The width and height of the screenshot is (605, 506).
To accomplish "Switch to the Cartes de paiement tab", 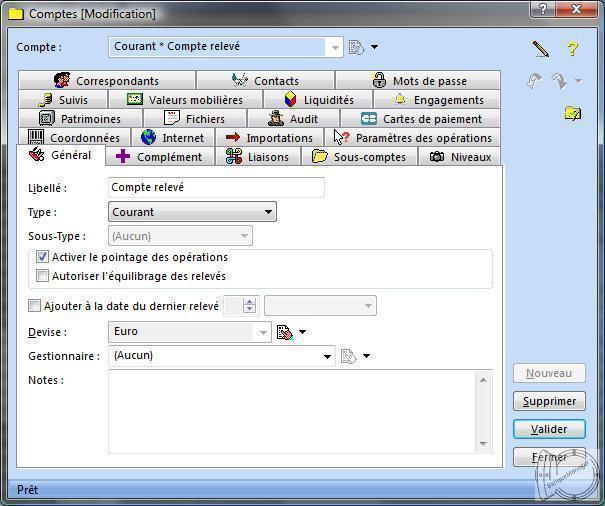I will (421, 119).
